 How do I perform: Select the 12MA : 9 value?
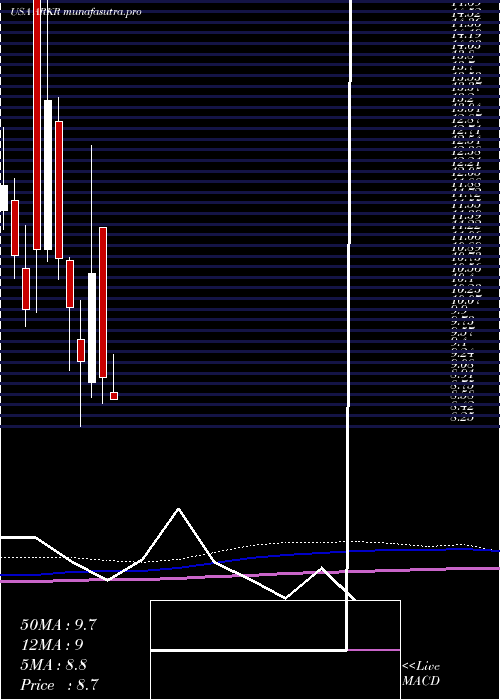click(x=52, y=645)
